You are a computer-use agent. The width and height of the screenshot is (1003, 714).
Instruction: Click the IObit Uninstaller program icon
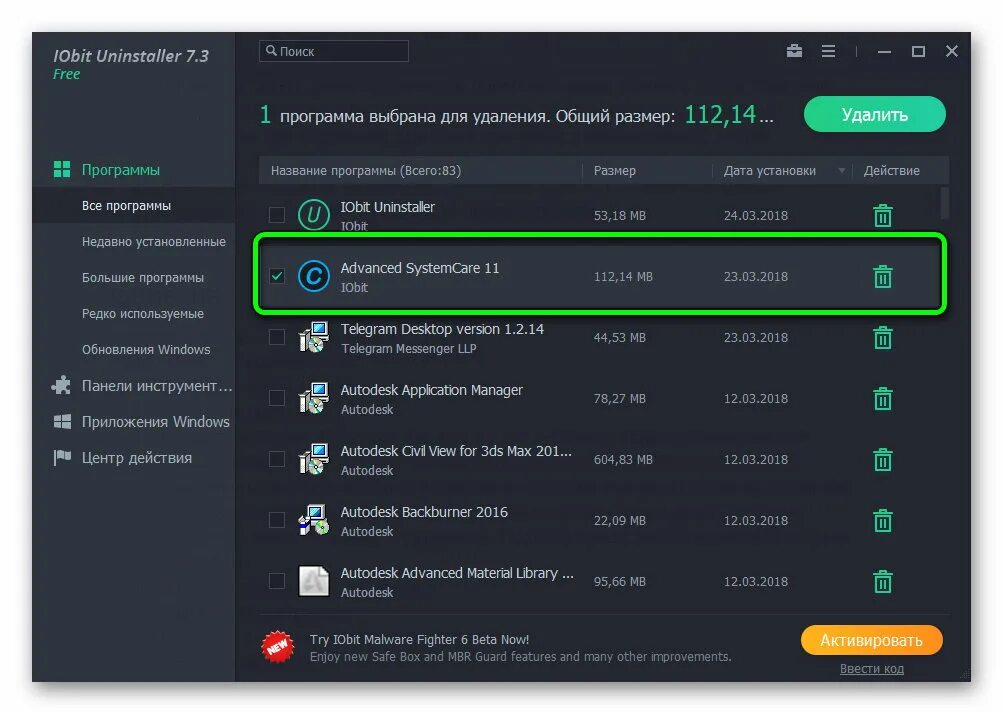313,215
